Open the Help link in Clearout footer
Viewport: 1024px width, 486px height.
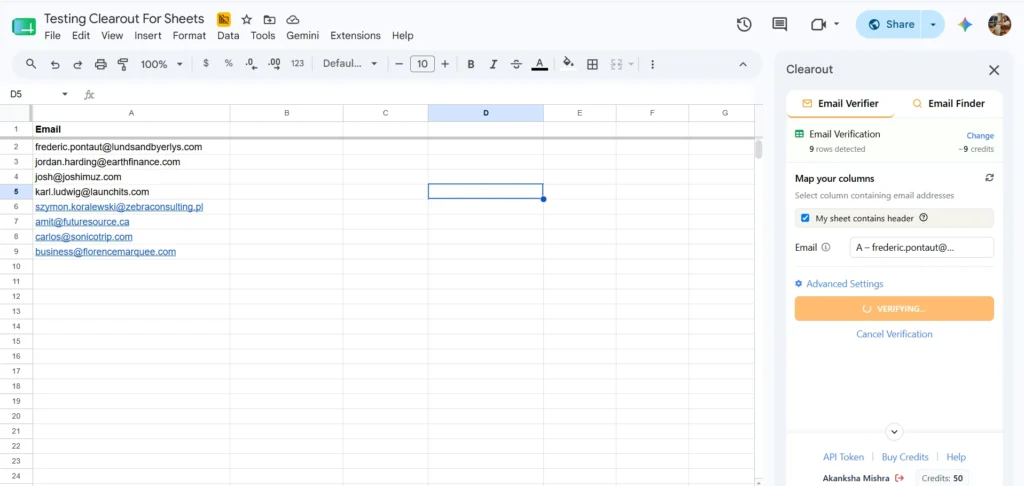click(955, 457)
